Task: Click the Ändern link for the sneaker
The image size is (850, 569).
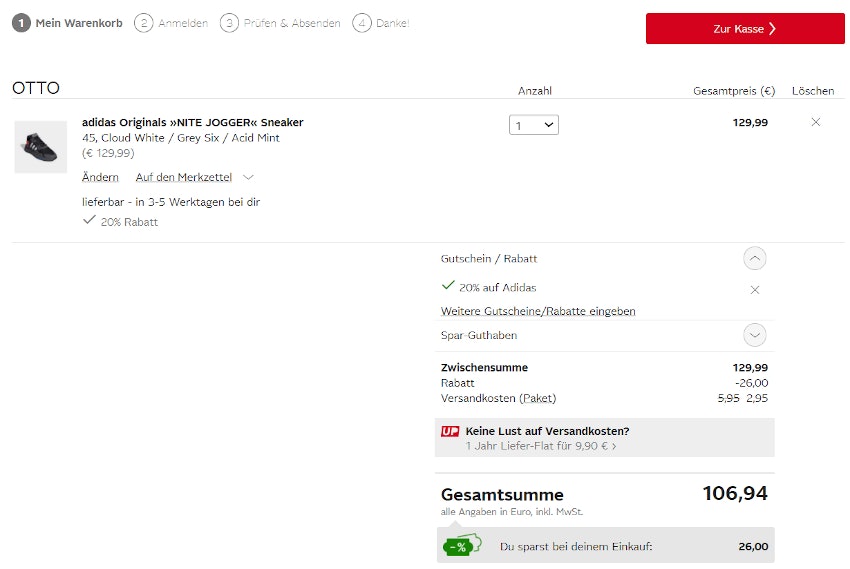Action: 100,177
